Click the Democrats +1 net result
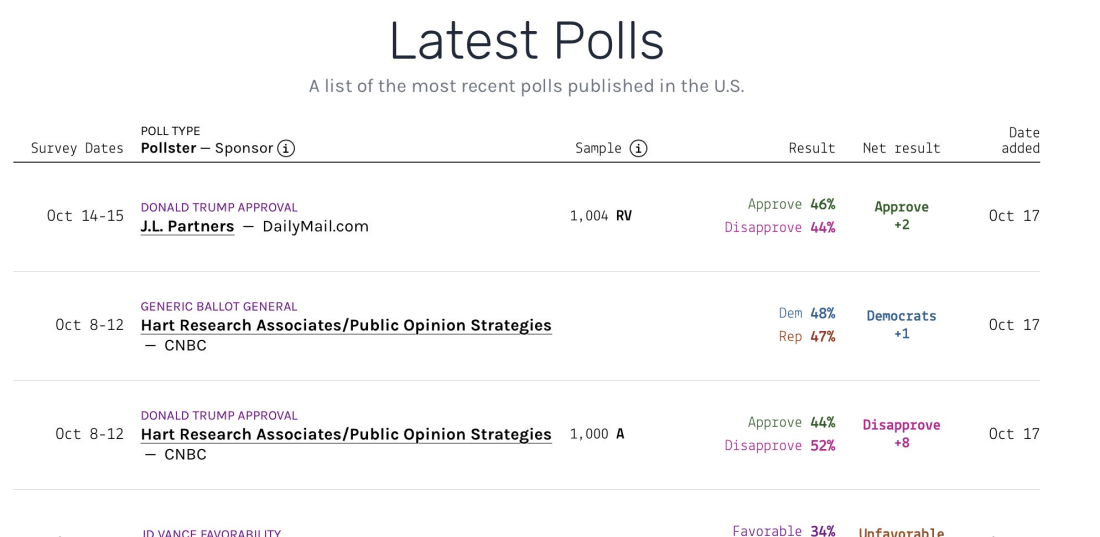Image resolution: width=1100 pixels, height=537 pixels. (x=901, y=324)
